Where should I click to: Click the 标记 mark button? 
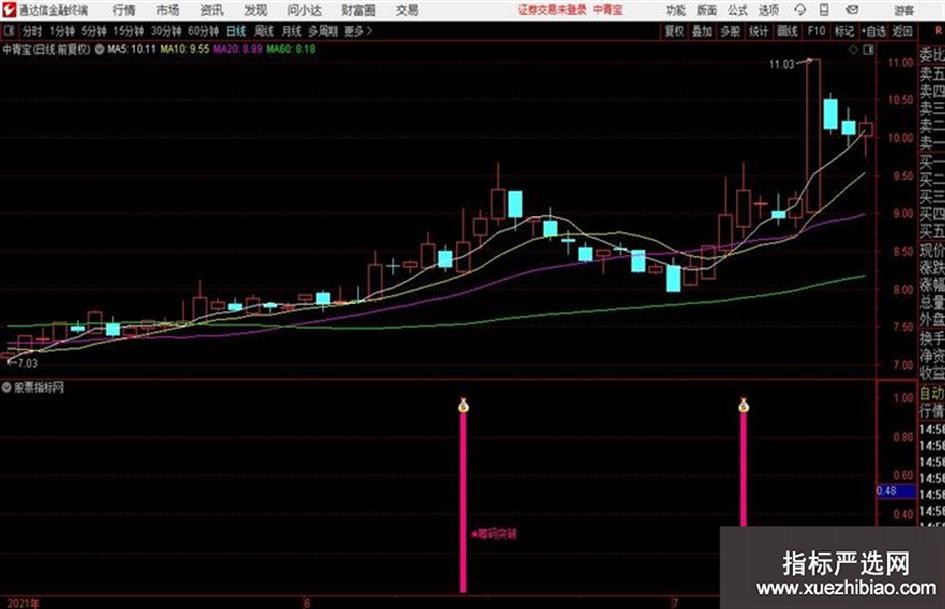(844, 31)
